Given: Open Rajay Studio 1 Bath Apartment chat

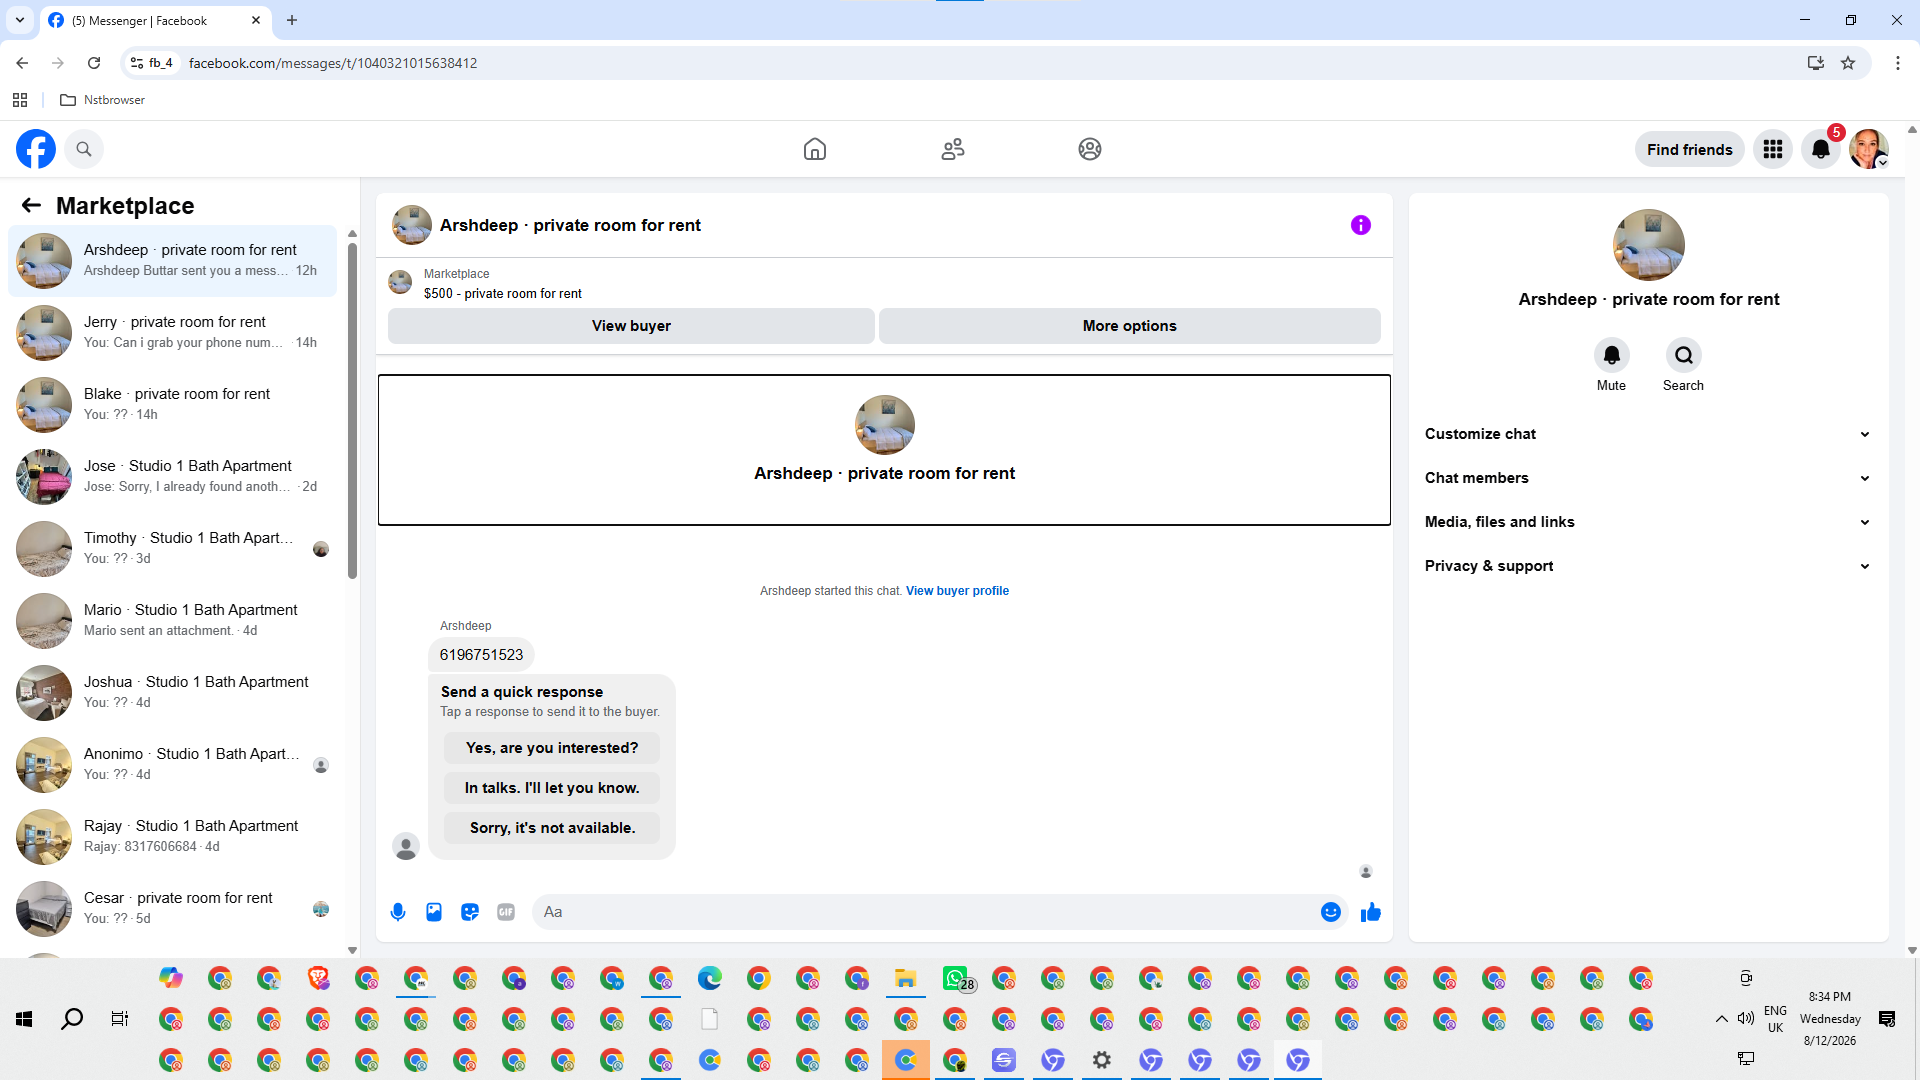Looking at the screenshot, I should tap(172, 837).
